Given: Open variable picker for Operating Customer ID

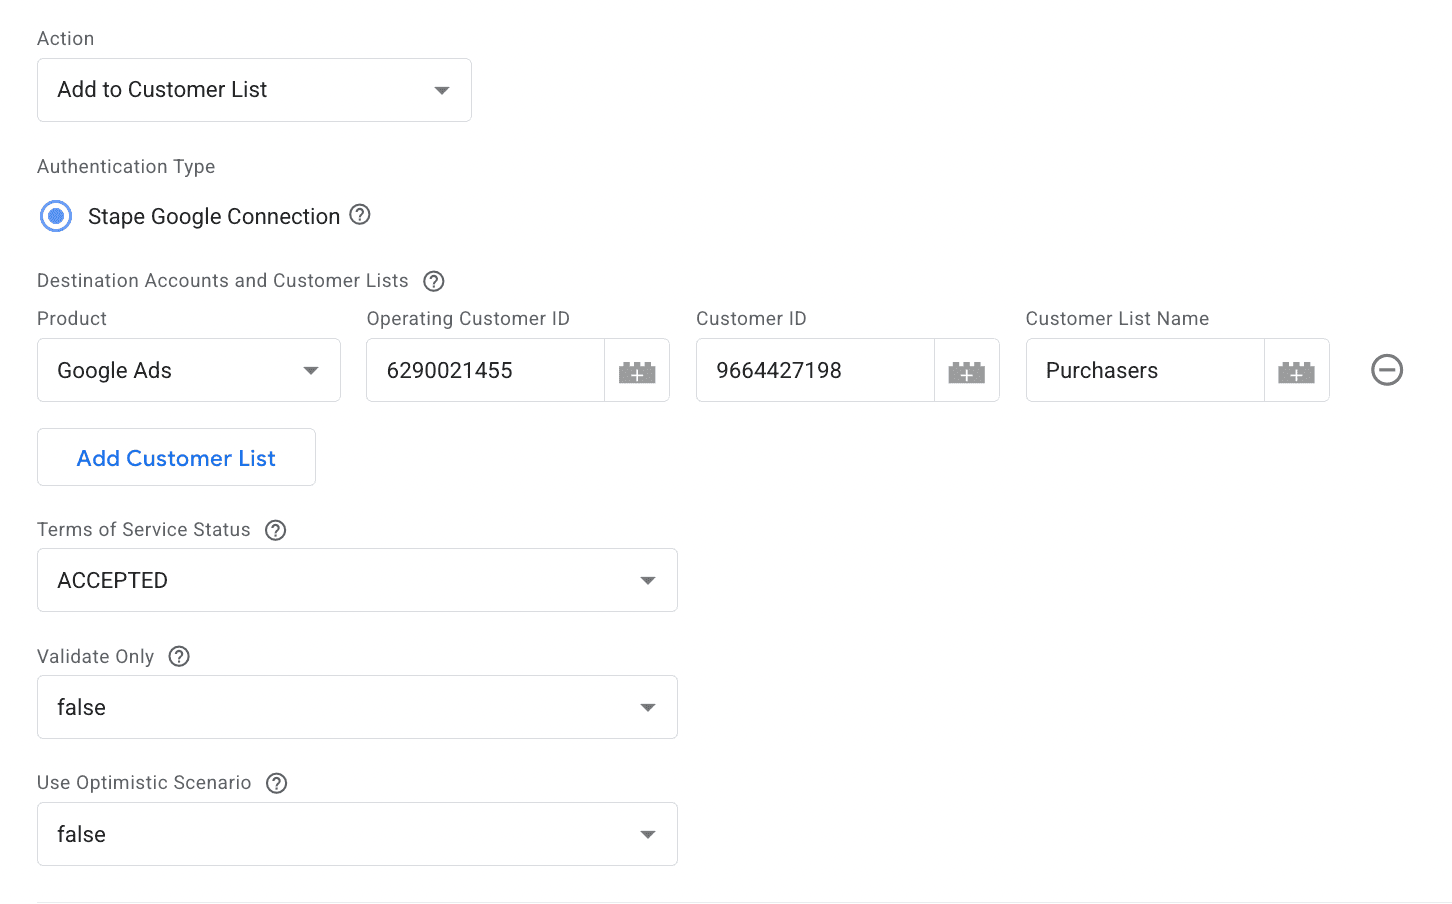Looking at the screenshot, I should pyautogui.click(x=637, y=371).
